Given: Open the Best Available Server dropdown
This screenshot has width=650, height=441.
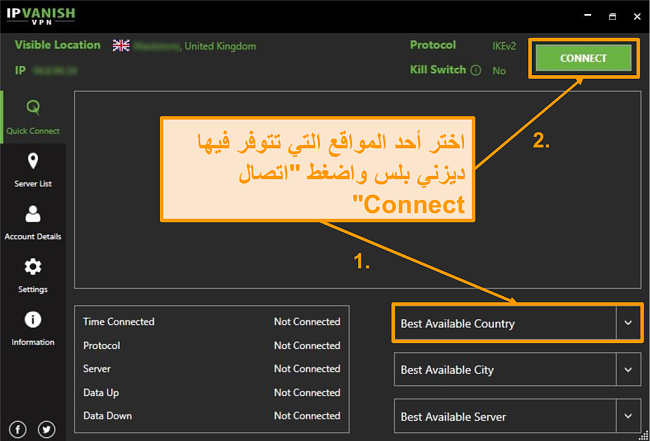Looking at the screenshot, I should pyautogui.click(x=517, y=416).
